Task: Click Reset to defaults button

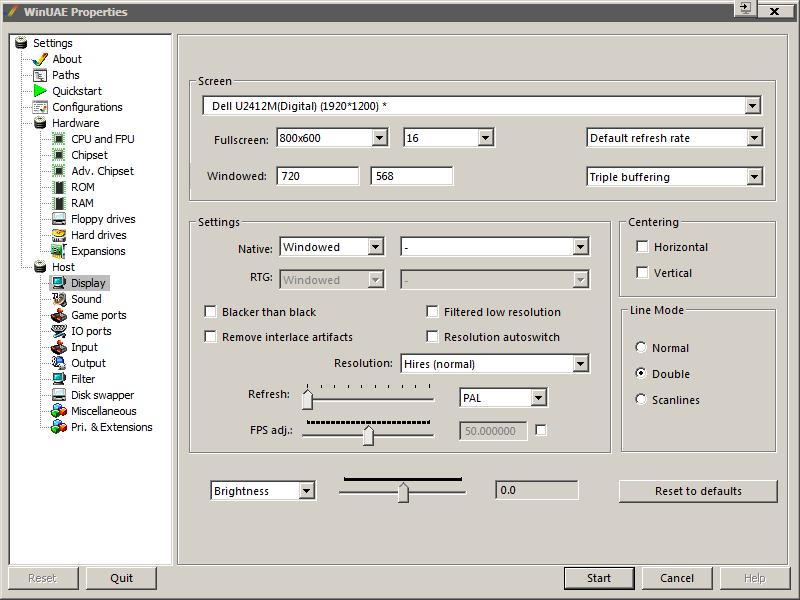Action: (x=698, y=491)
